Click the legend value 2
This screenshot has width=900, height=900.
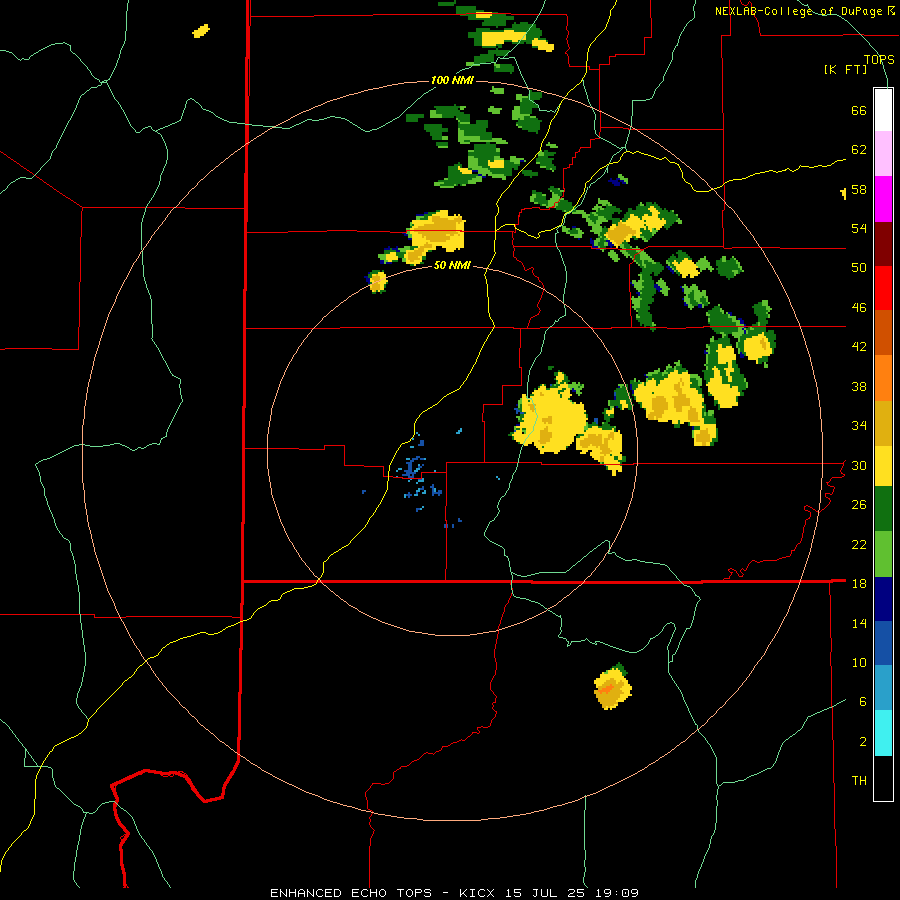(863, 742)
